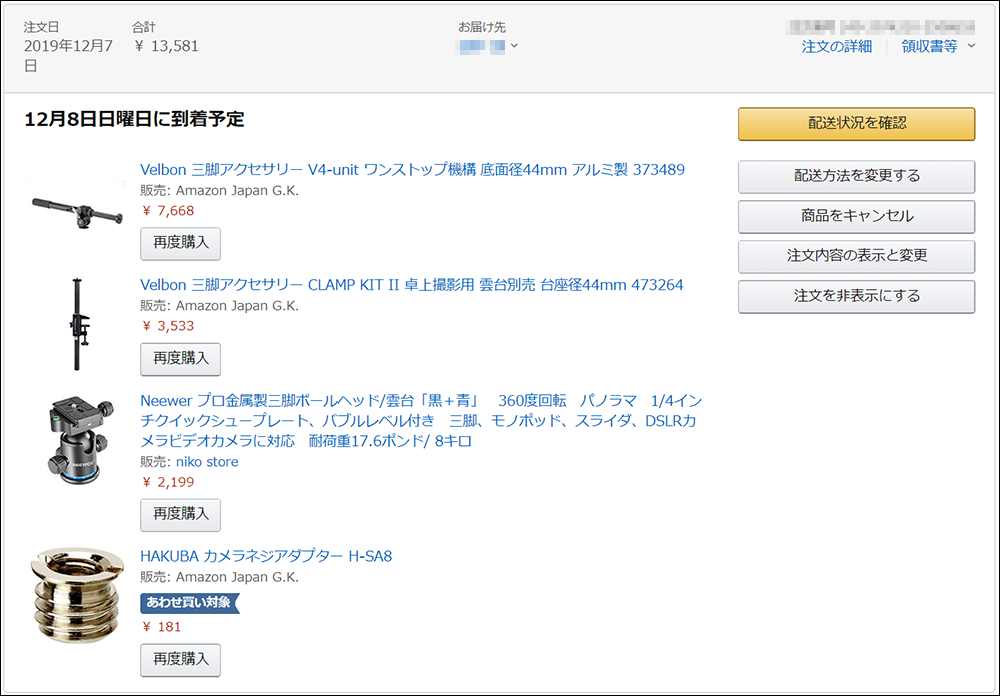Click the 注文日 label
This screenshot has height=696, width=1000.
coord(41,27)
